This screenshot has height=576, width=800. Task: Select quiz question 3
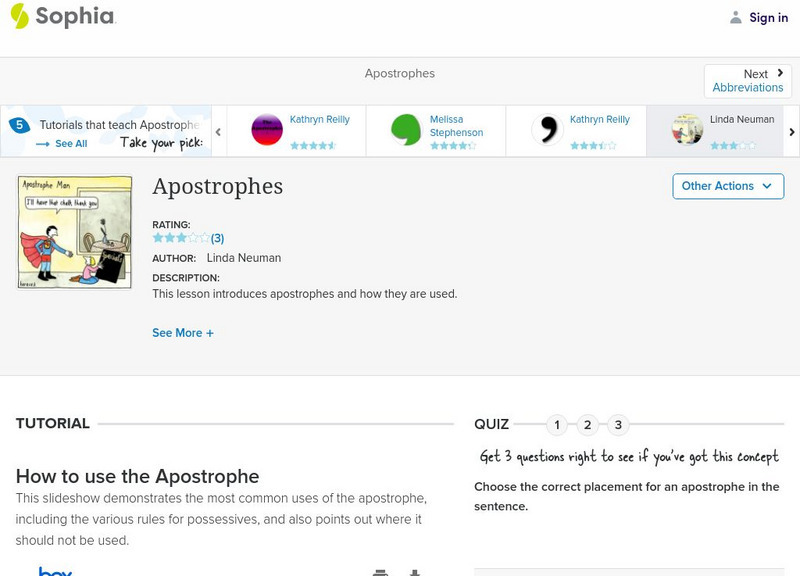coord(618,425)
